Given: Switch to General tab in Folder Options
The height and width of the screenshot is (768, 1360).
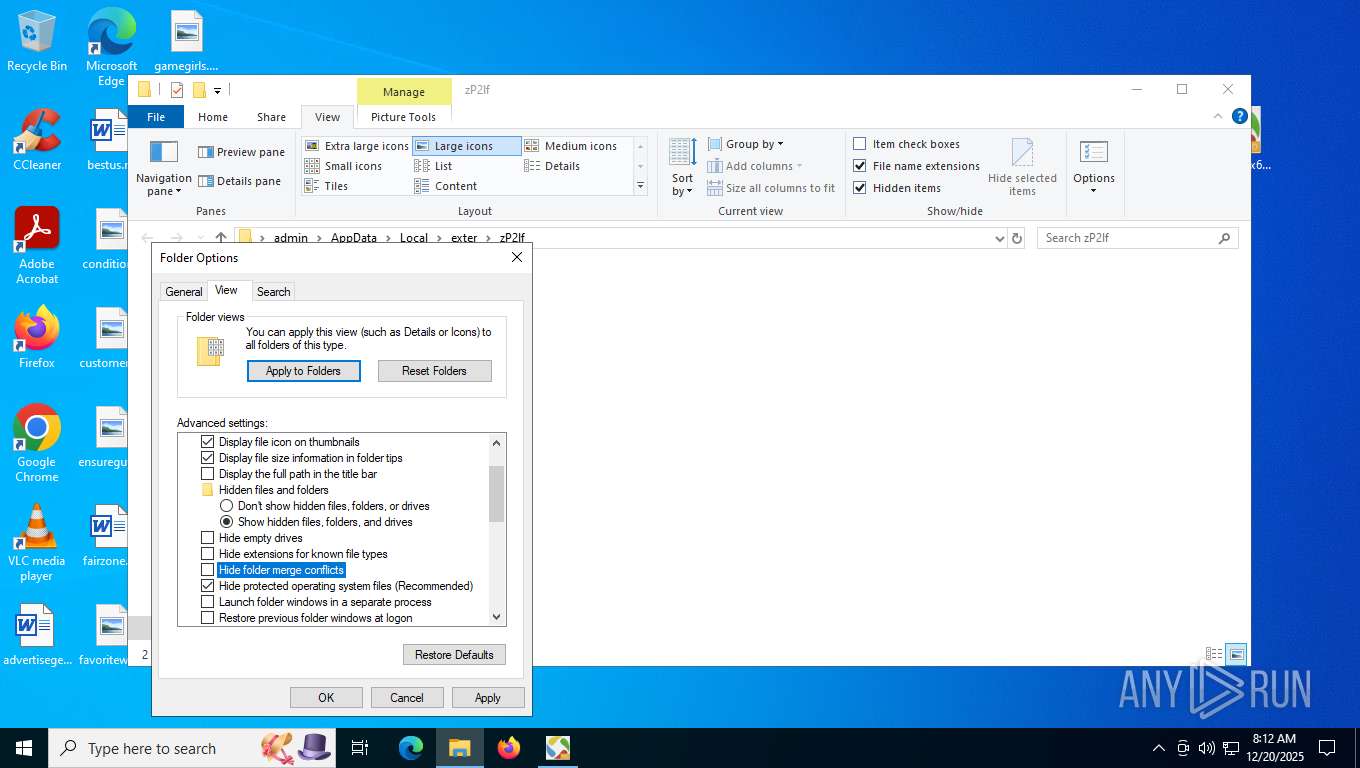Looking at the screenshot, I should (184, 292).
